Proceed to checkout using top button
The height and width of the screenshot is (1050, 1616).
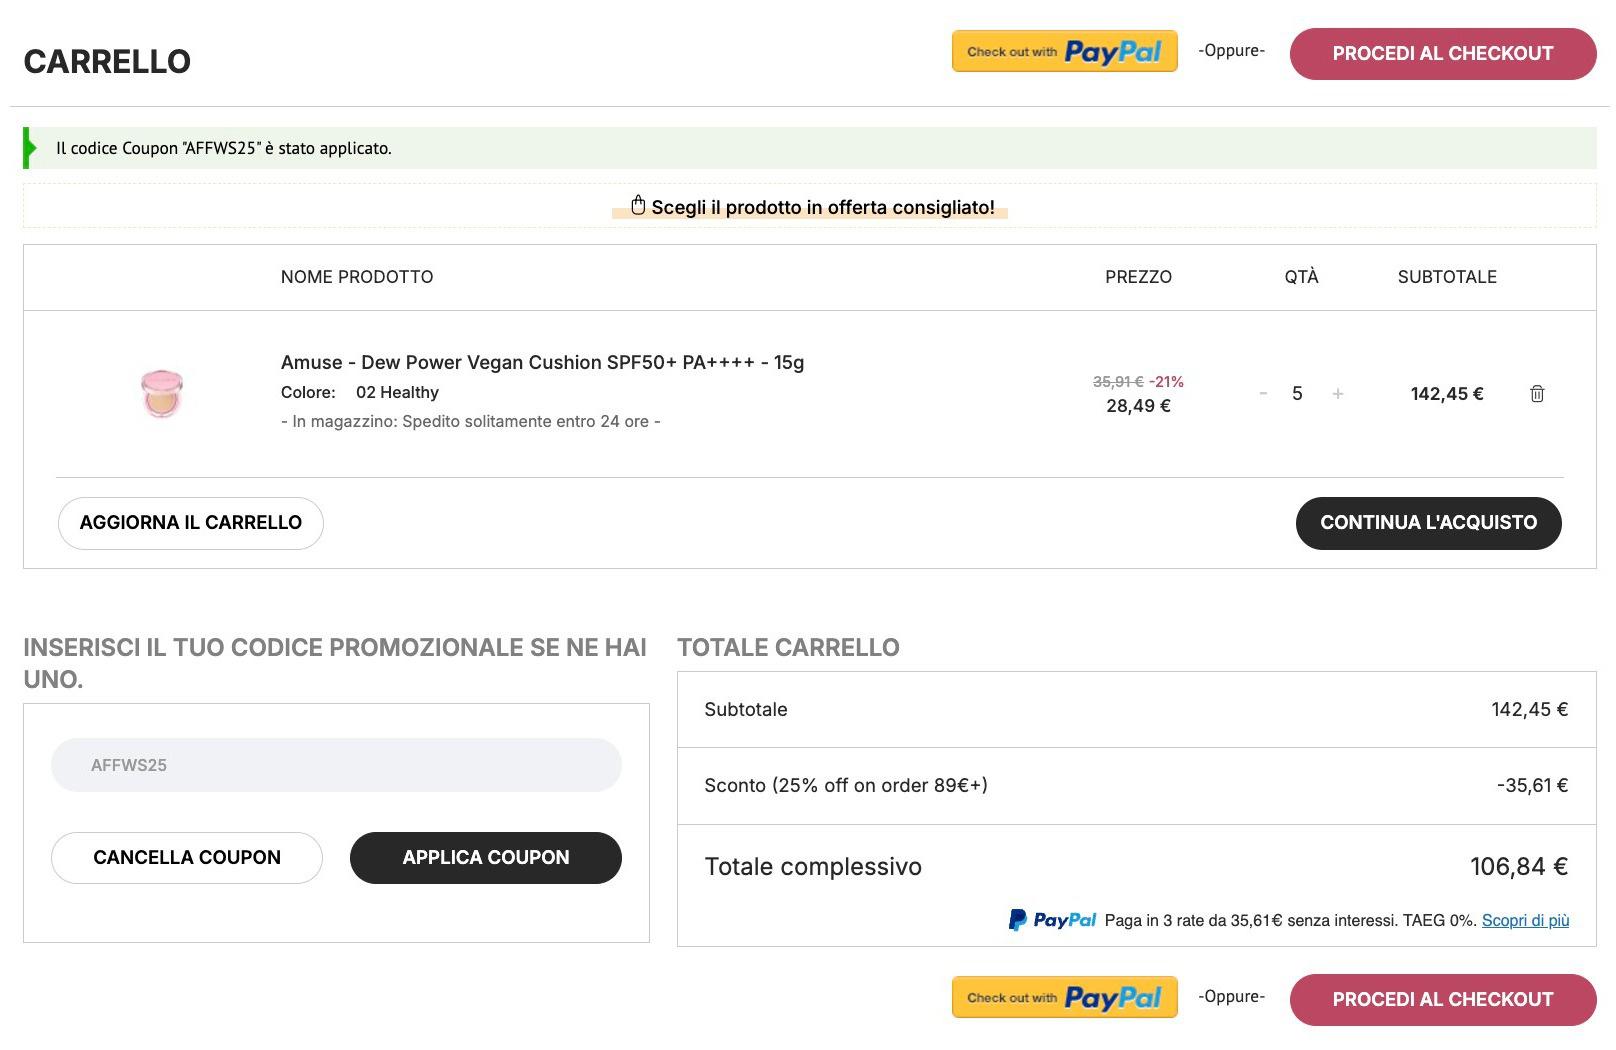coord(1443,54)
